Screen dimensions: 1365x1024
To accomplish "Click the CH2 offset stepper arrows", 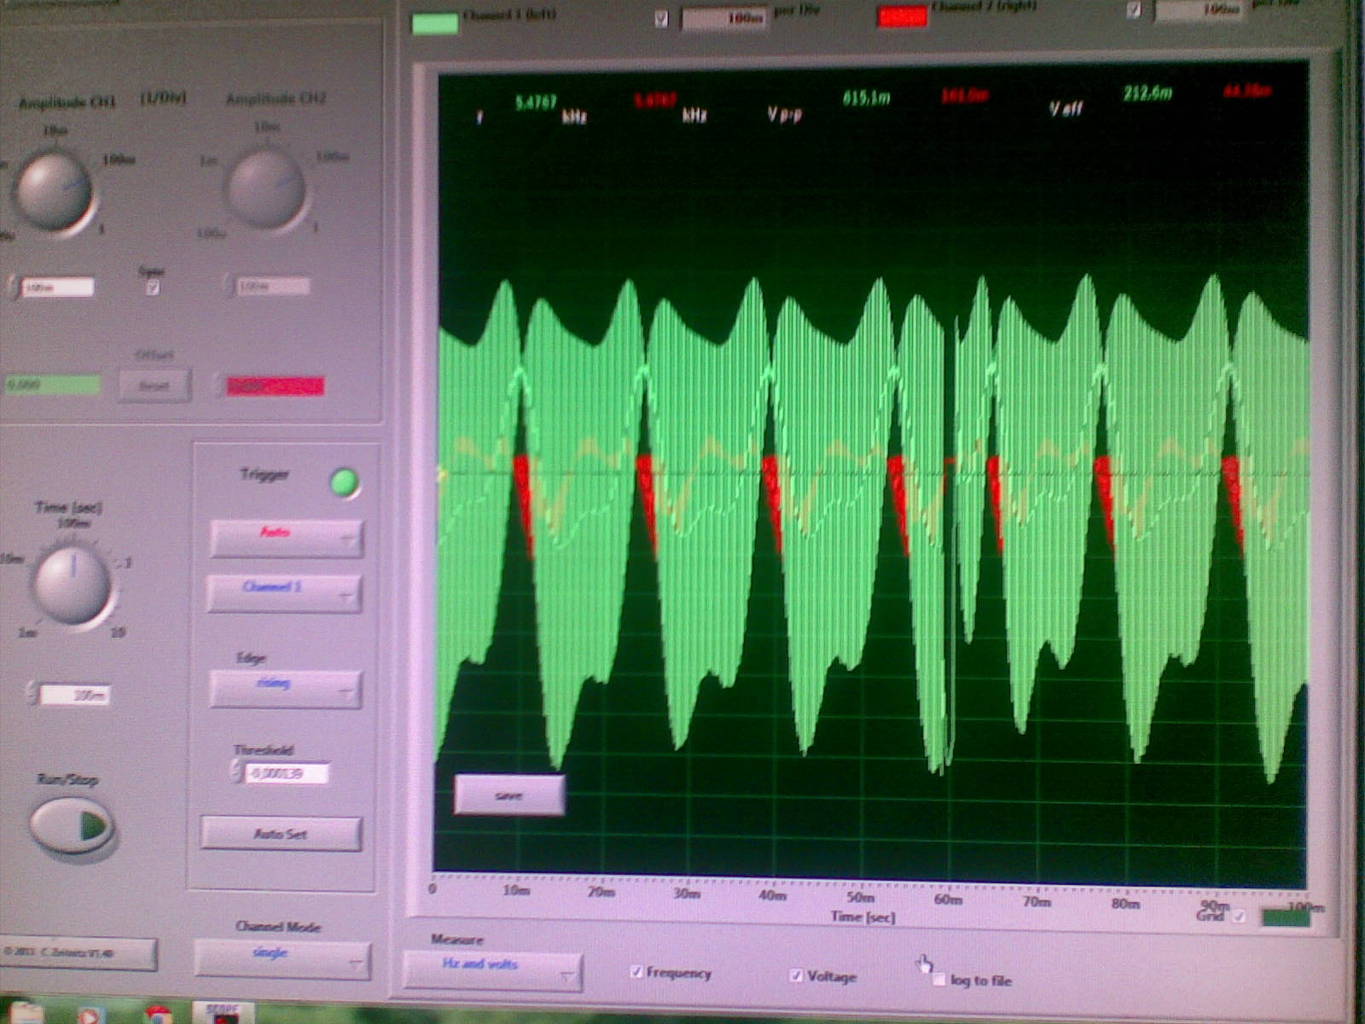I will 219,385.
